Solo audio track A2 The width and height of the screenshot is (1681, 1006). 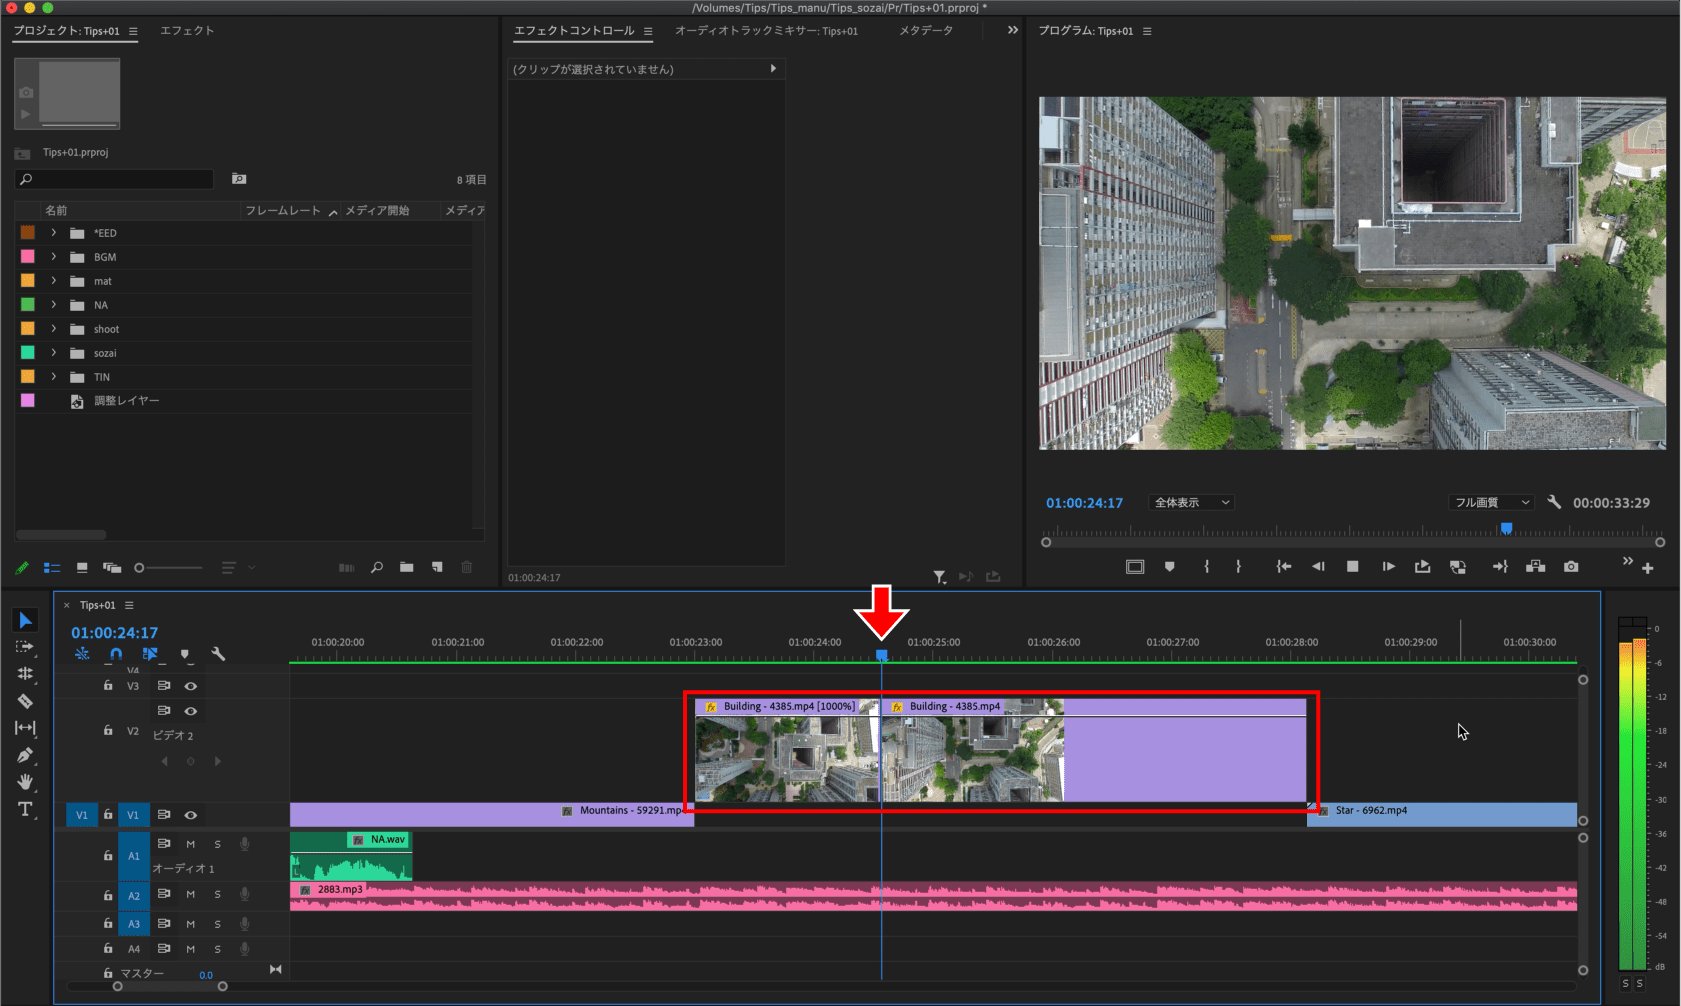(x=217, y=895)
